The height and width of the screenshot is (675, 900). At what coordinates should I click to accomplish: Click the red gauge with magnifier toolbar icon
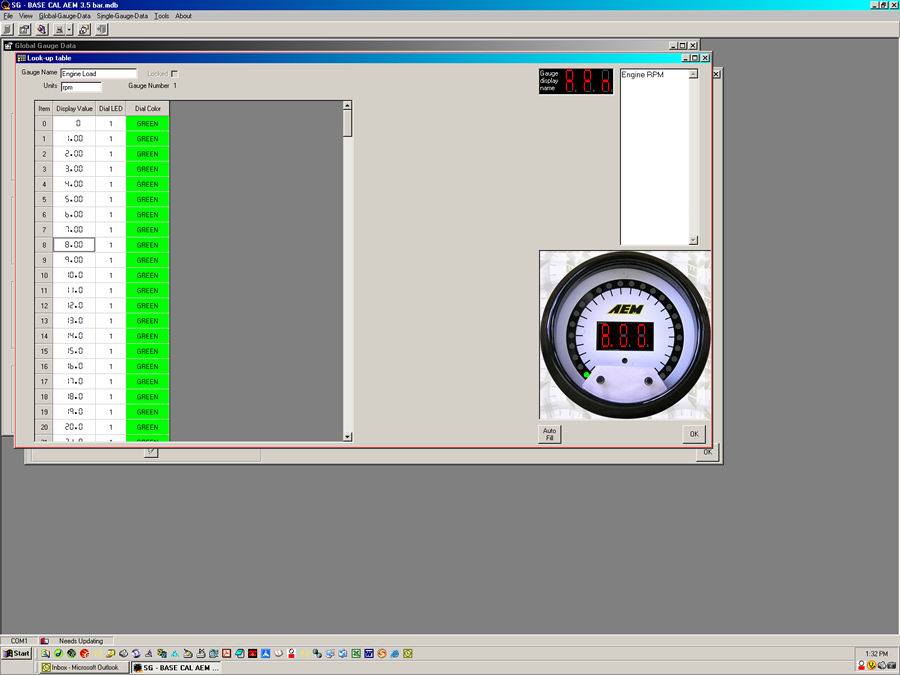click(42, 29)
